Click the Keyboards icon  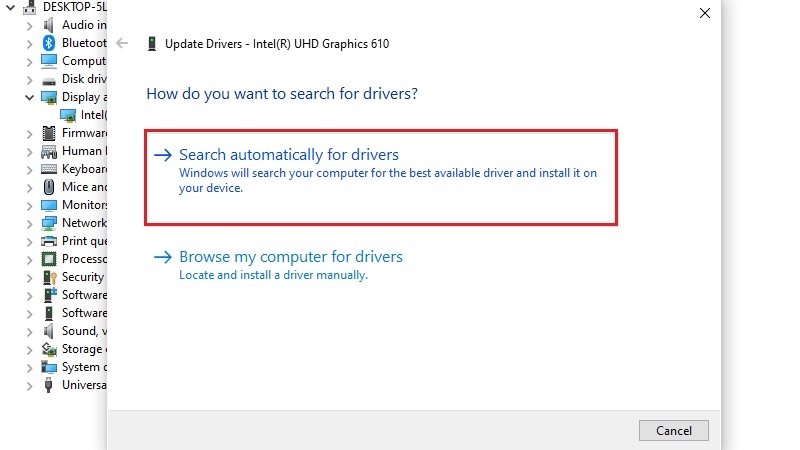click(x=49, y=169)
